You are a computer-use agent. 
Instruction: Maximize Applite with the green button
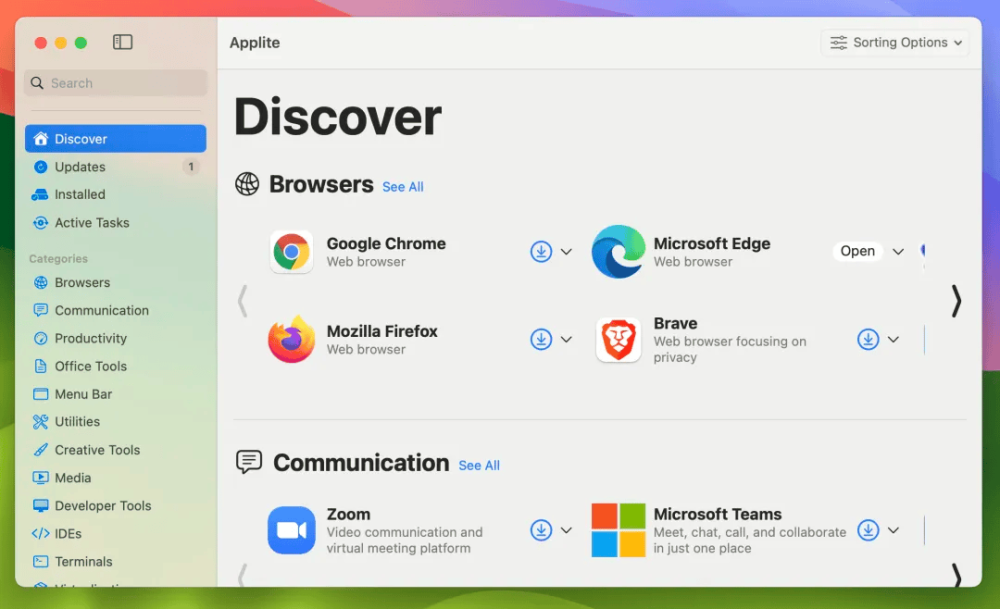point(80,43)
